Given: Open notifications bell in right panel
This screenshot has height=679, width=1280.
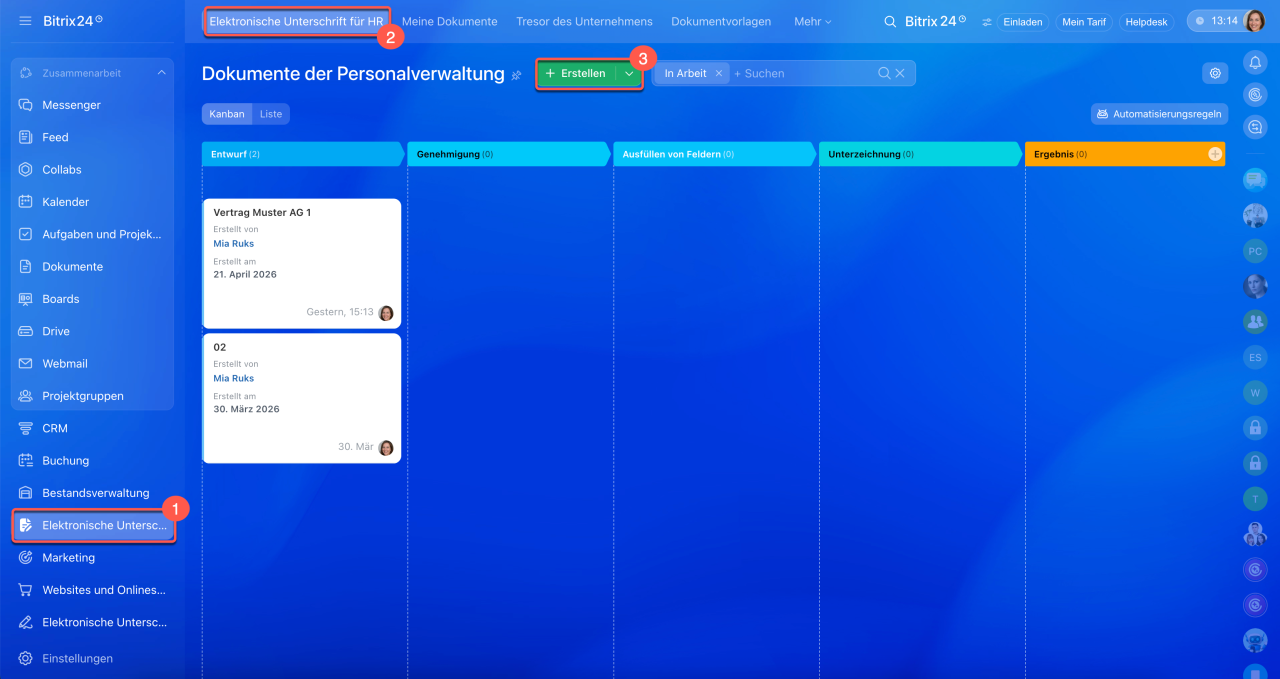Looking at the screenshot, I should pyautogui.click(x=1255, y=62).
